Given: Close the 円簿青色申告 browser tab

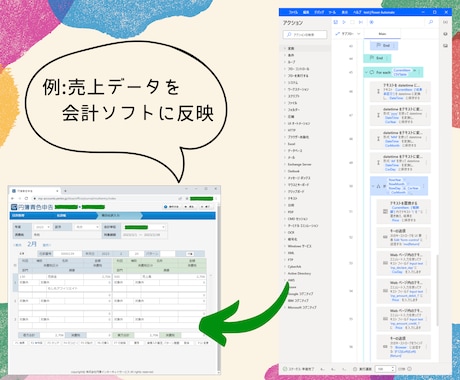Looking at the screenshot, I should 57,191.
